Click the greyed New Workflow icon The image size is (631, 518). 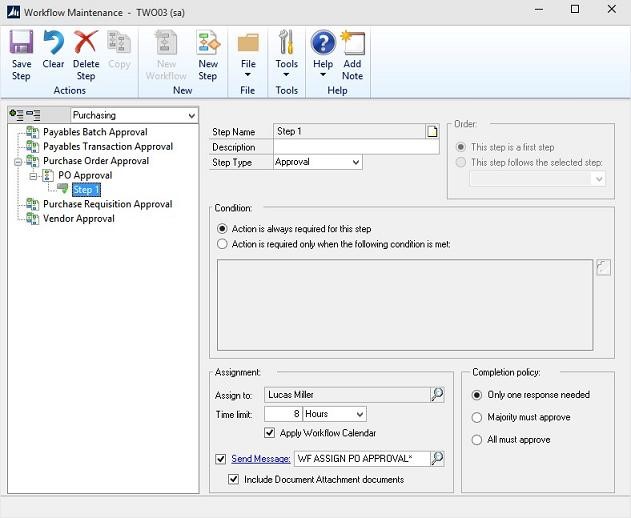coord(166,42)
